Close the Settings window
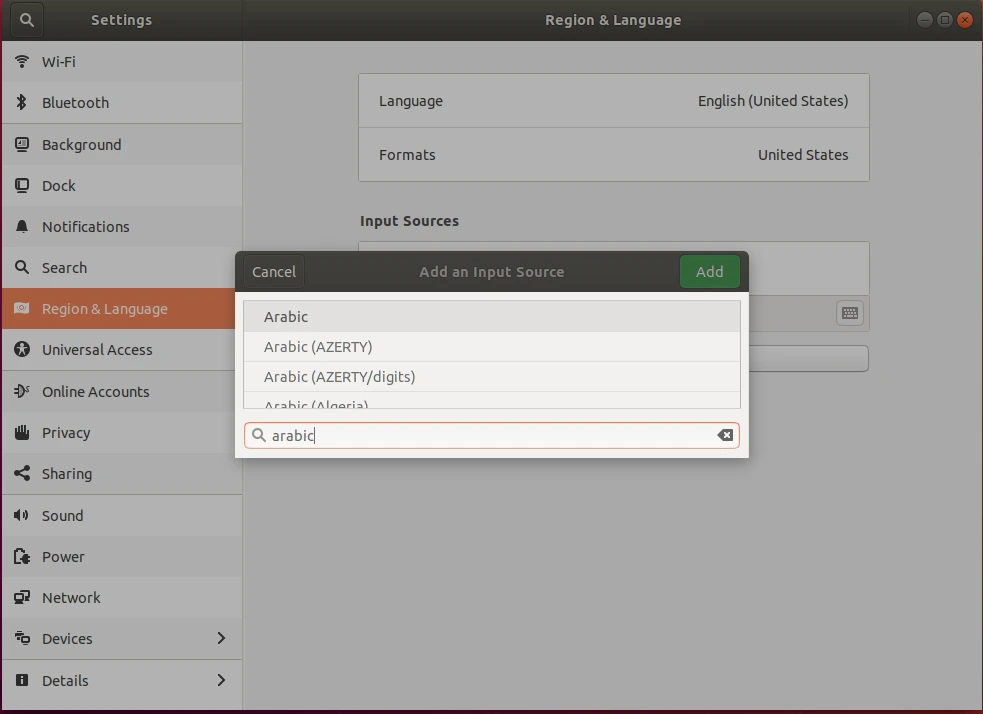 (x=965, y=20)
